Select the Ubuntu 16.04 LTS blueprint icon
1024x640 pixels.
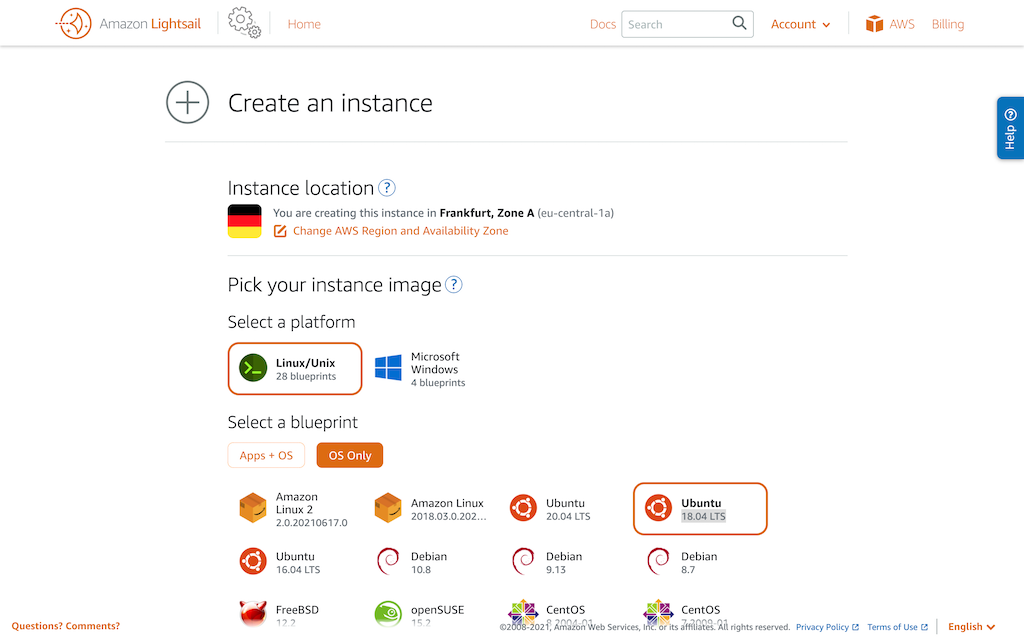(x=253, y=561)
